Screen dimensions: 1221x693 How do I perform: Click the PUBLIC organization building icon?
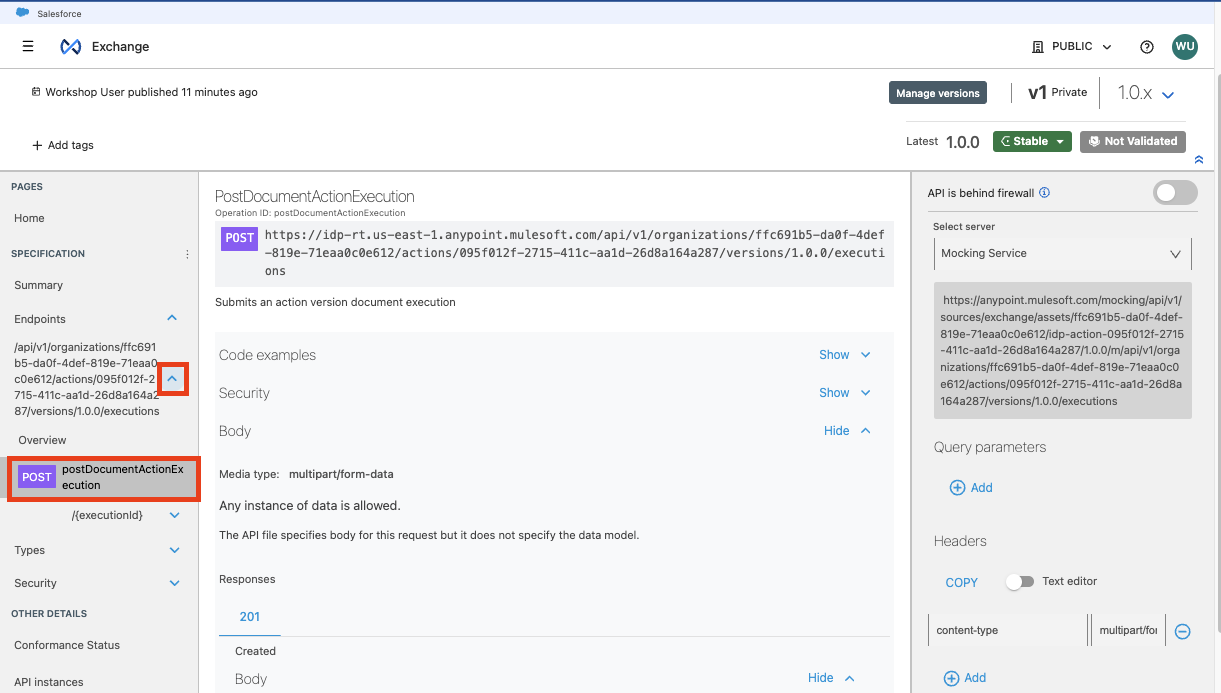pos(1038,47)
